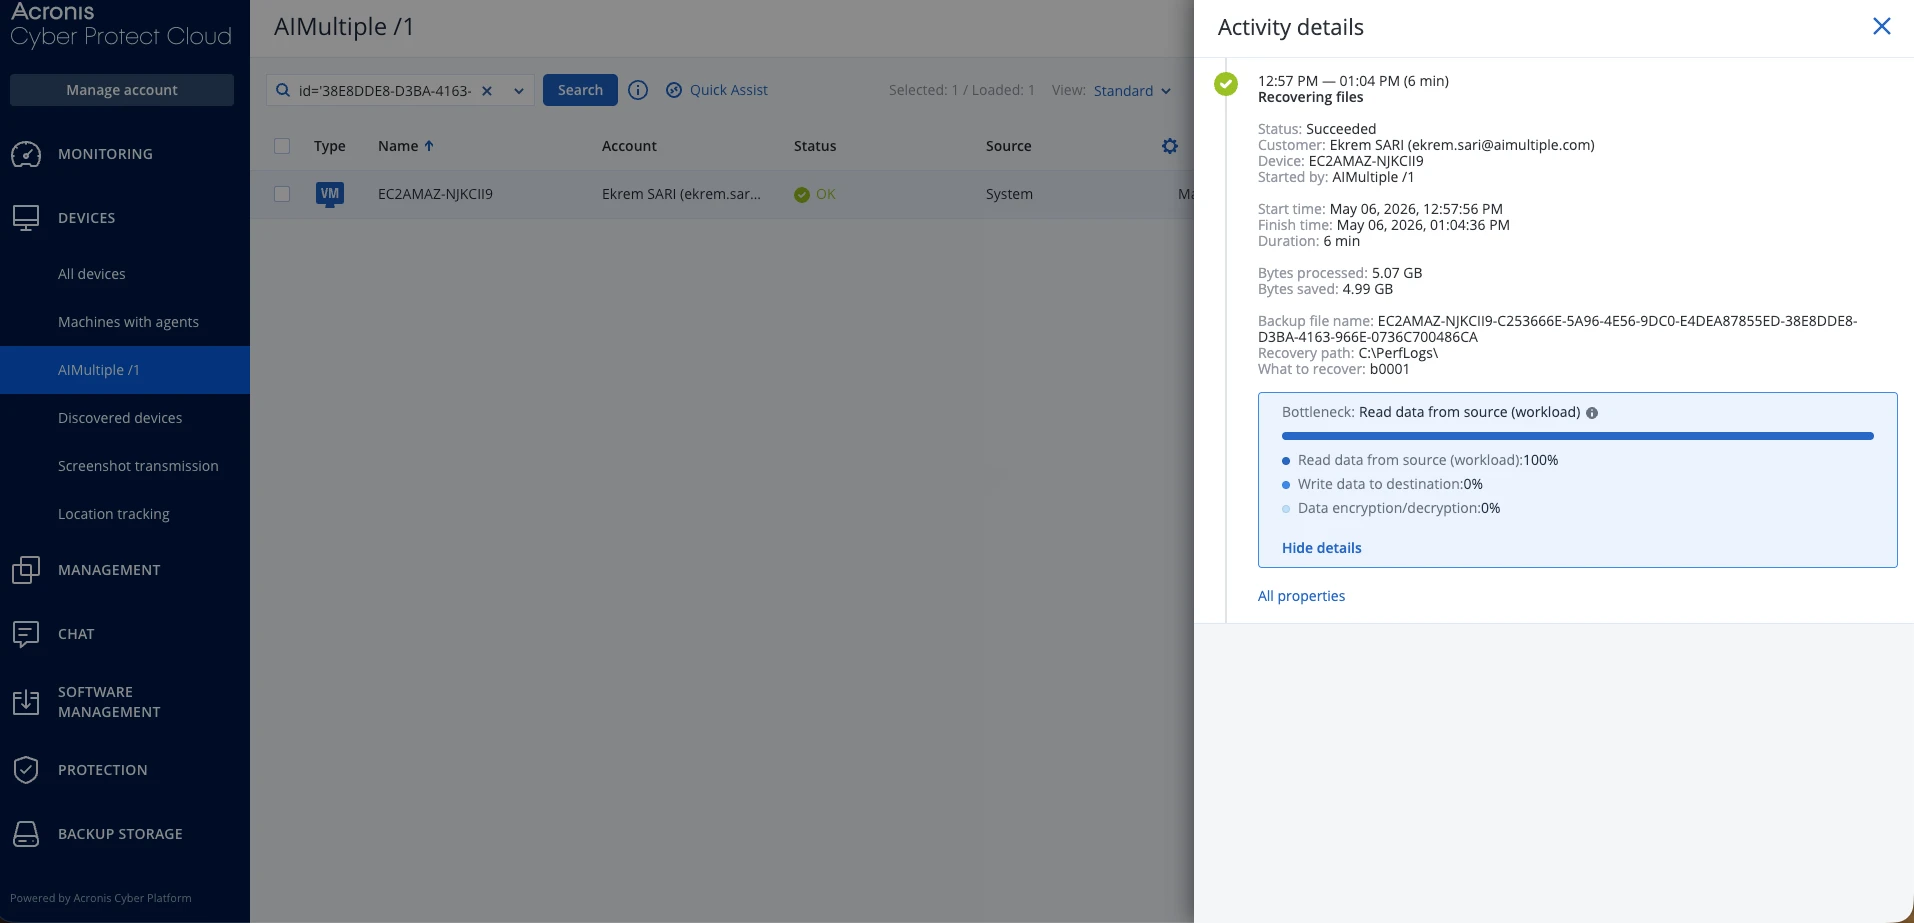Click the Bytes saved 4.99 GB value
Viewport: 1914px width, 923px height.
(x=1367, y=289)
